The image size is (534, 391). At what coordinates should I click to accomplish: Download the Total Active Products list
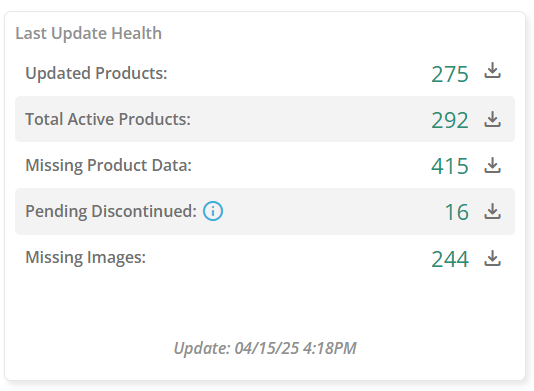(x=492, y=119)
